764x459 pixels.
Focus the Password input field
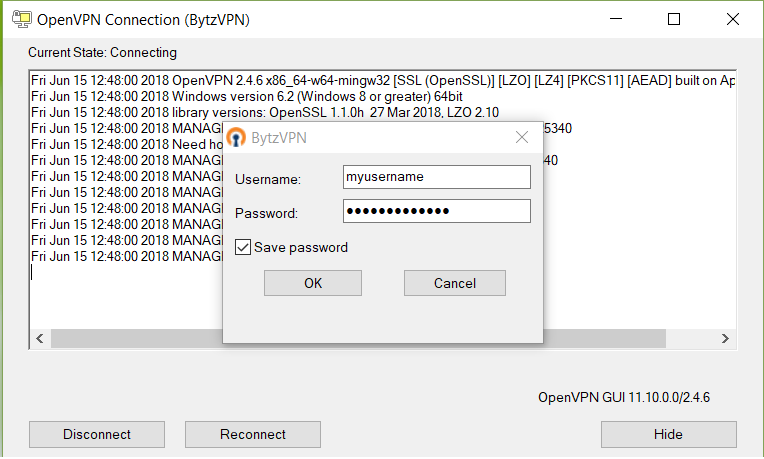coord(437,211)
